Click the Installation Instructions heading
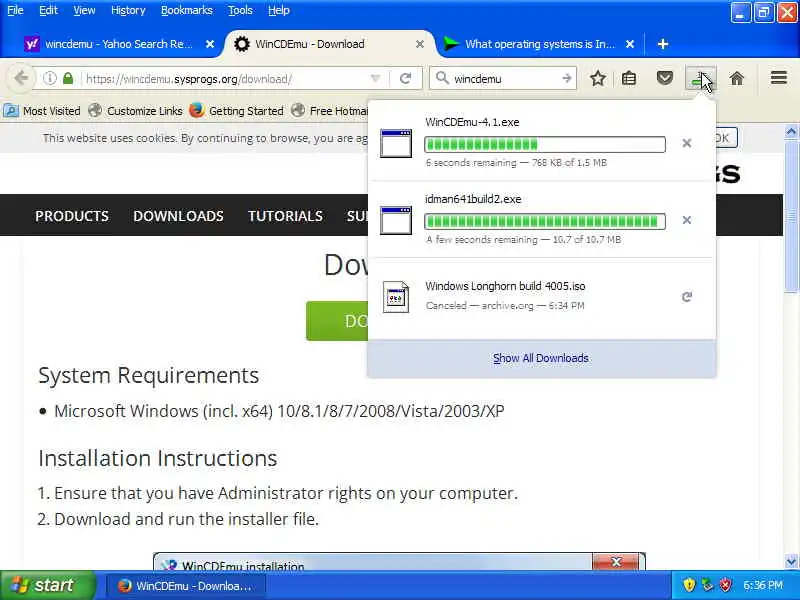This screenshot has width=800, height=600. point(158,458)
